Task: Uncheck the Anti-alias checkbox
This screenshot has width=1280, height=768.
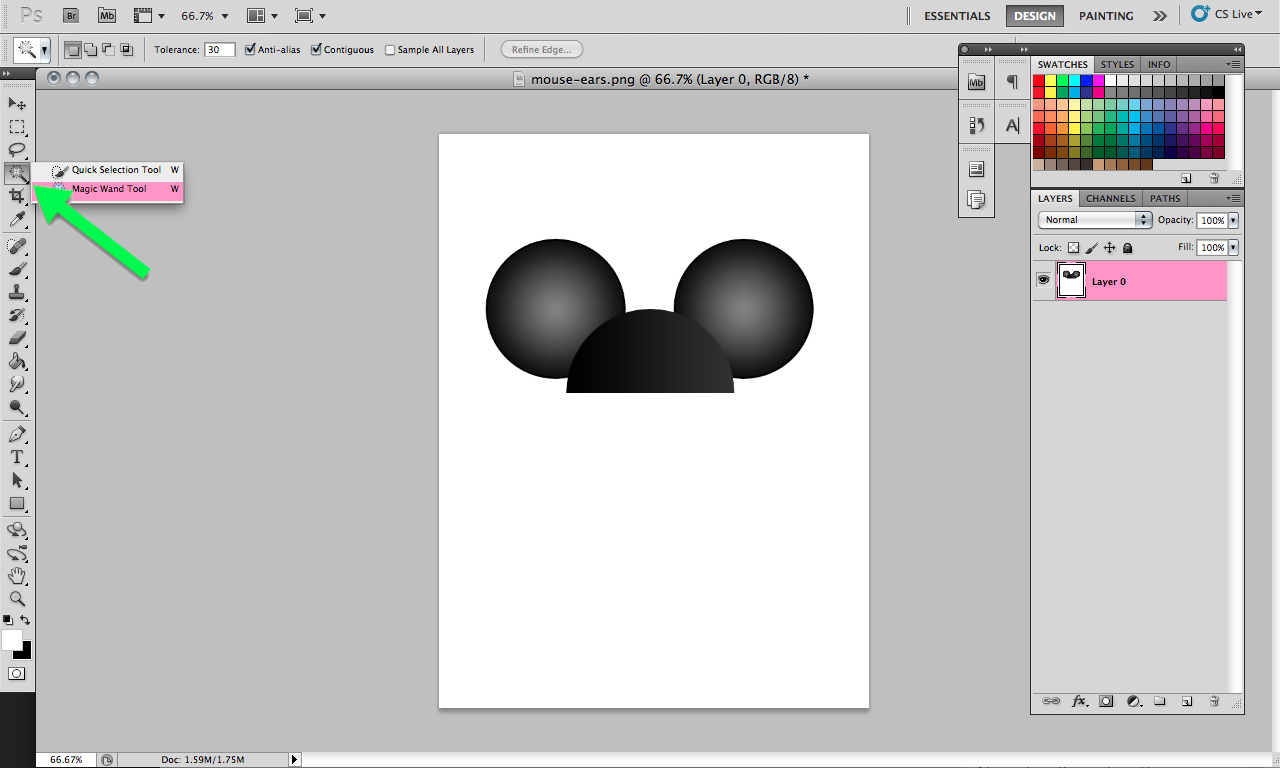Action: click(x=251, y=49)
